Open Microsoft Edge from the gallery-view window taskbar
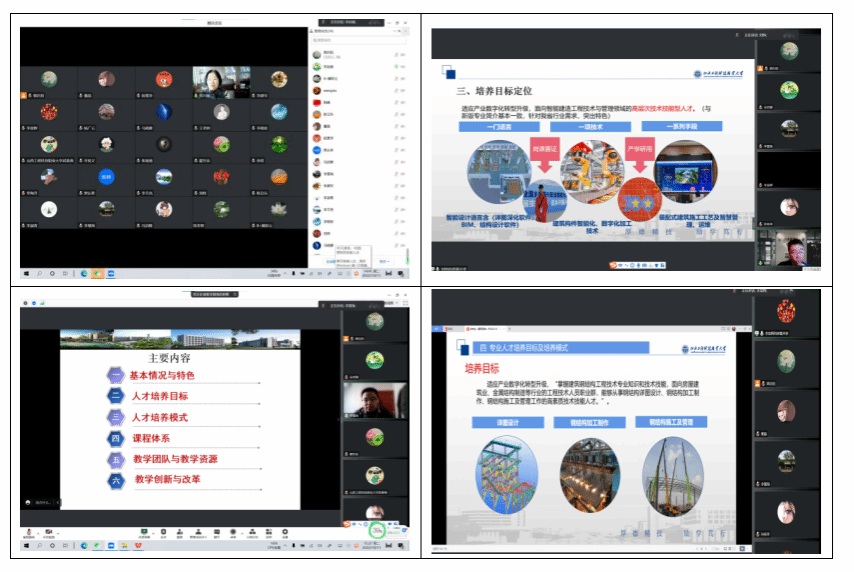The height and width of the screenshot is (572, 854). pos(83,273)
